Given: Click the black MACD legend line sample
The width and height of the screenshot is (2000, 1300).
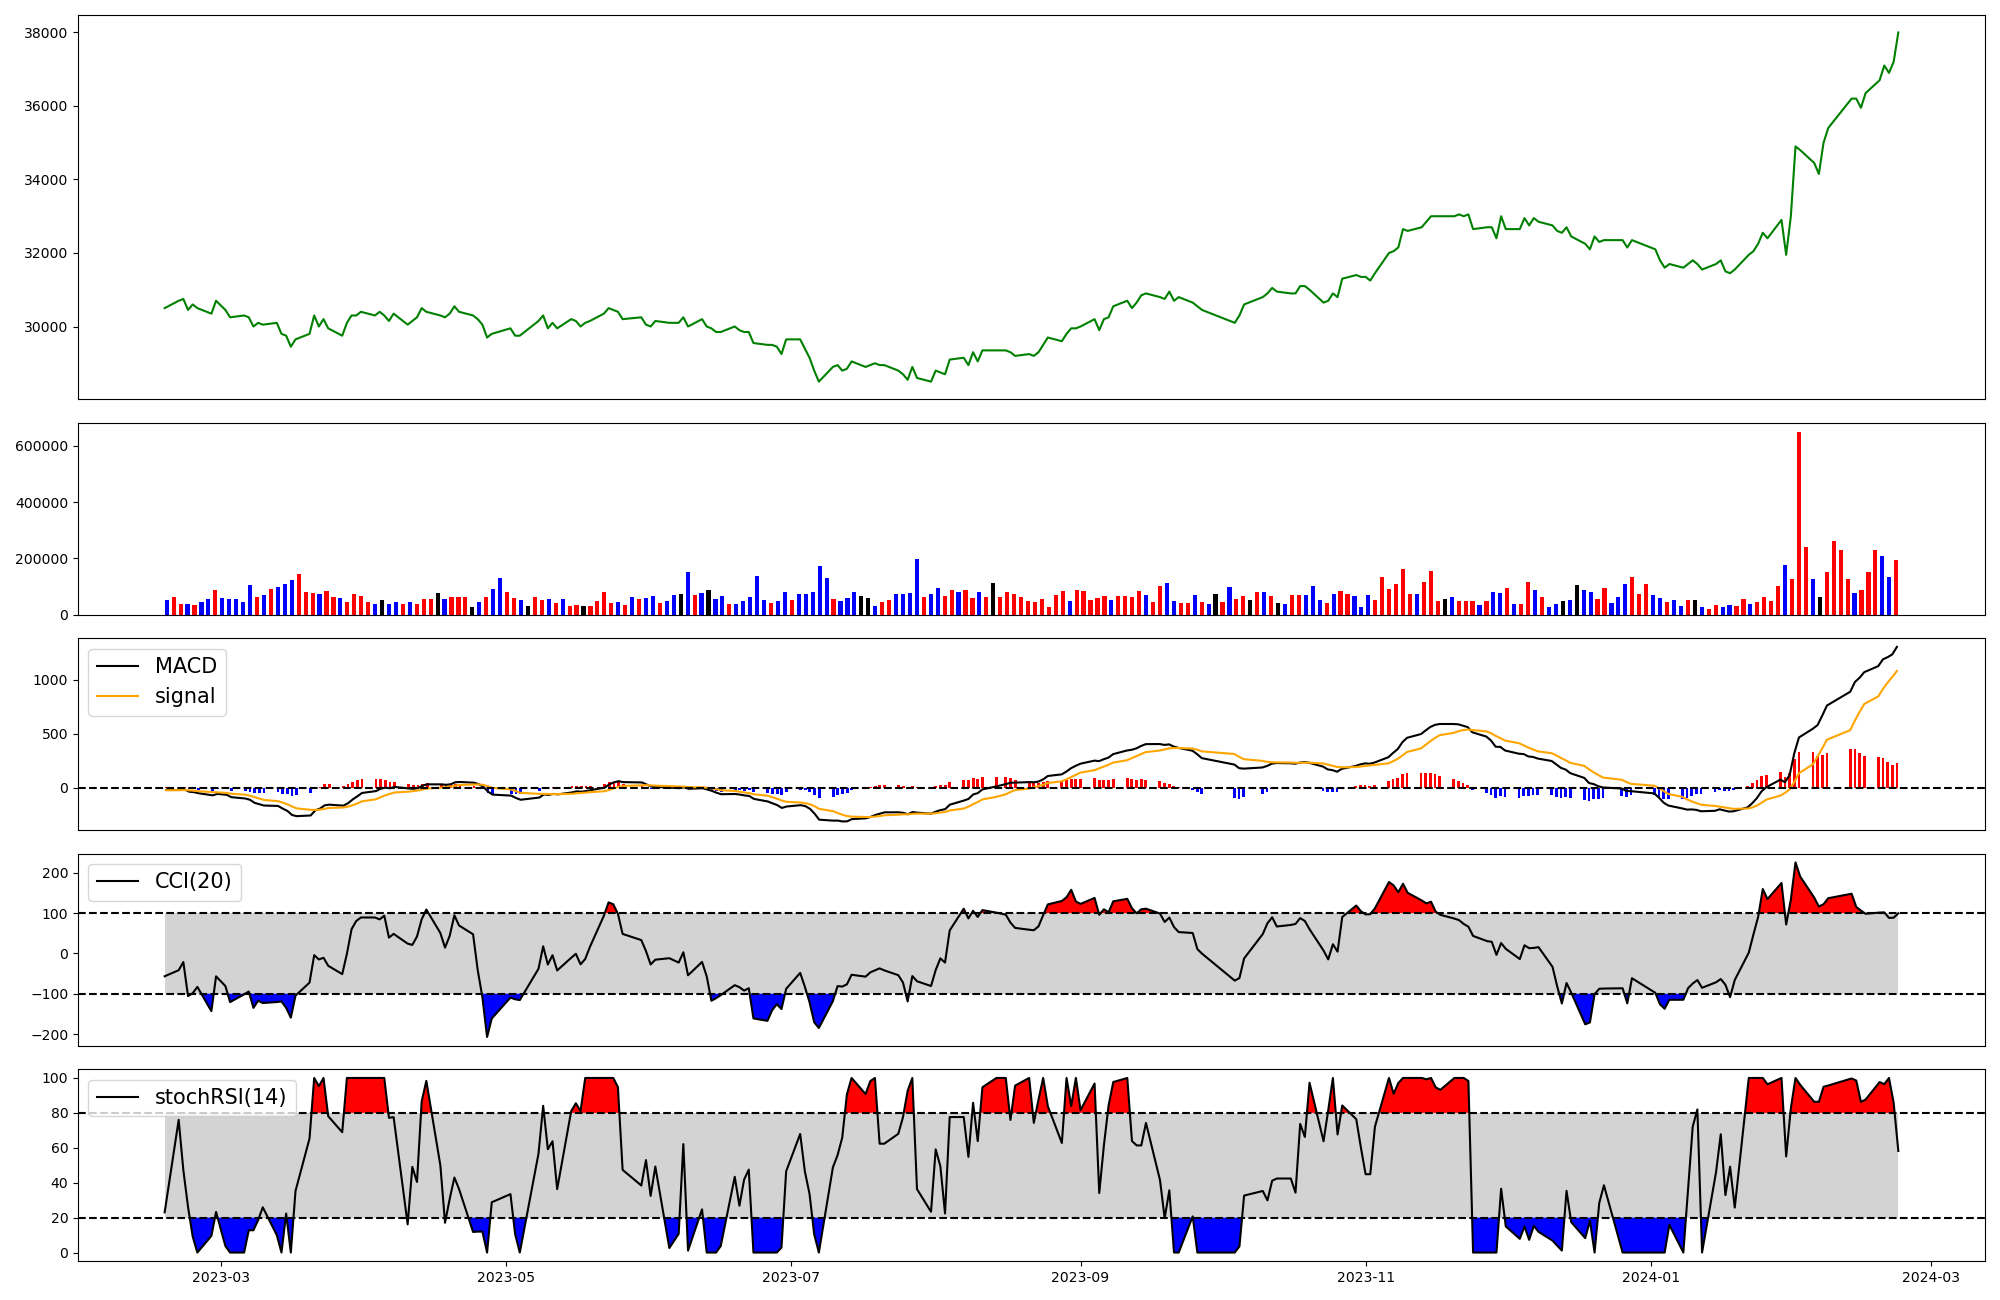Looking at the screenshot, I should (x=119, y=666).
